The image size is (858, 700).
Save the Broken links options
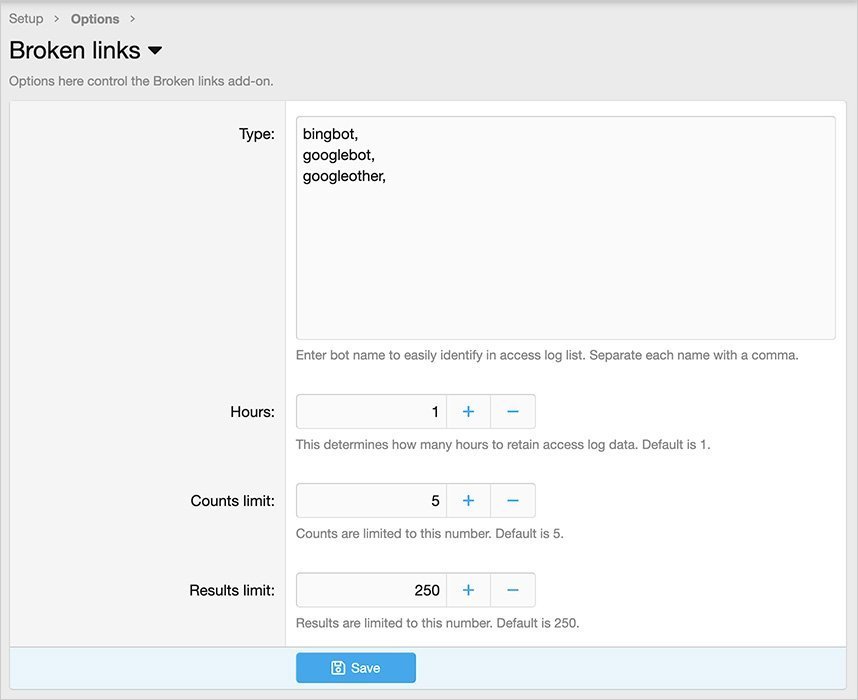coord(355,668)
